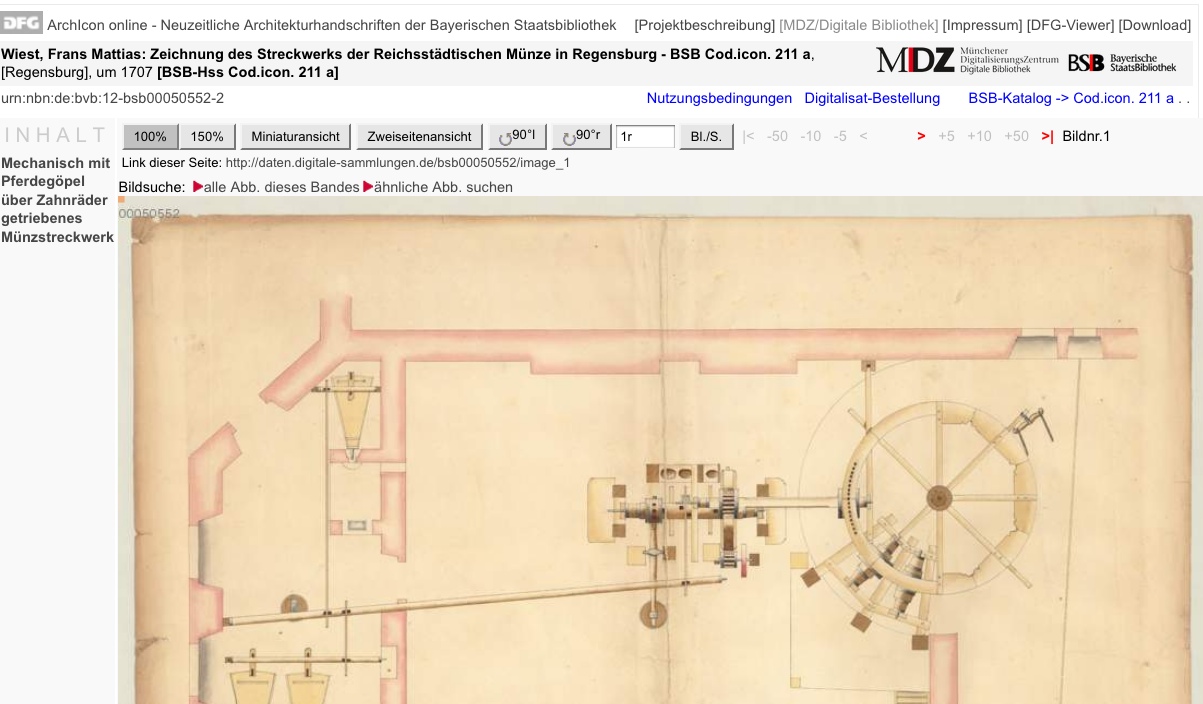Rotate the image 90 degrees right
The width and height of the screenshot is (1203, 704).
[580, 136]
